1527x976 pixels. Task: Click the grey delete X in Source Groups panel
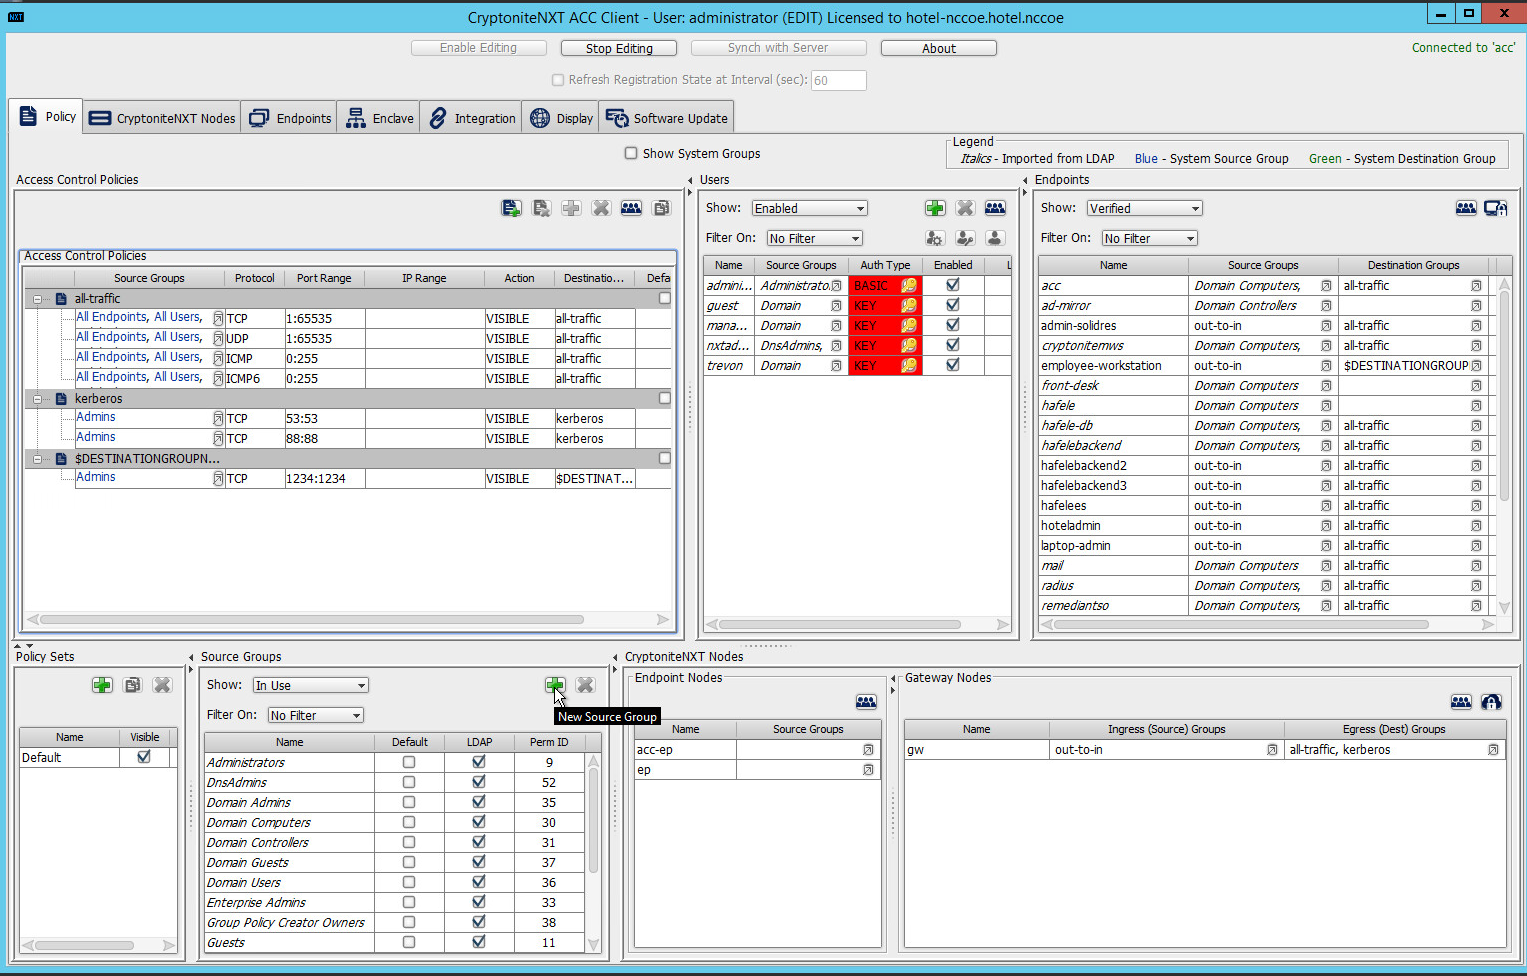tap(585, 685)
